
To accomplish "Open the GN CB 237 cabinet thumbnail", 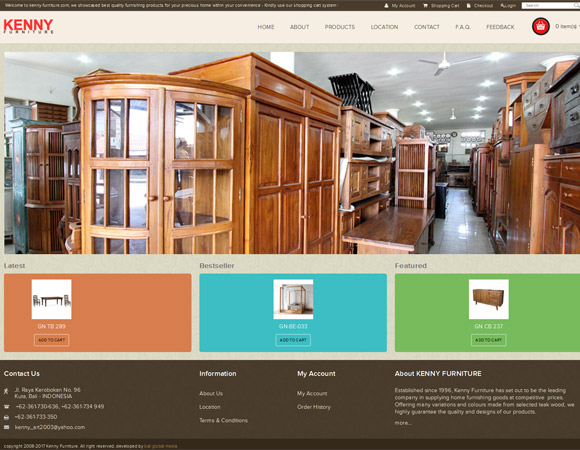I will coord(489,299).
